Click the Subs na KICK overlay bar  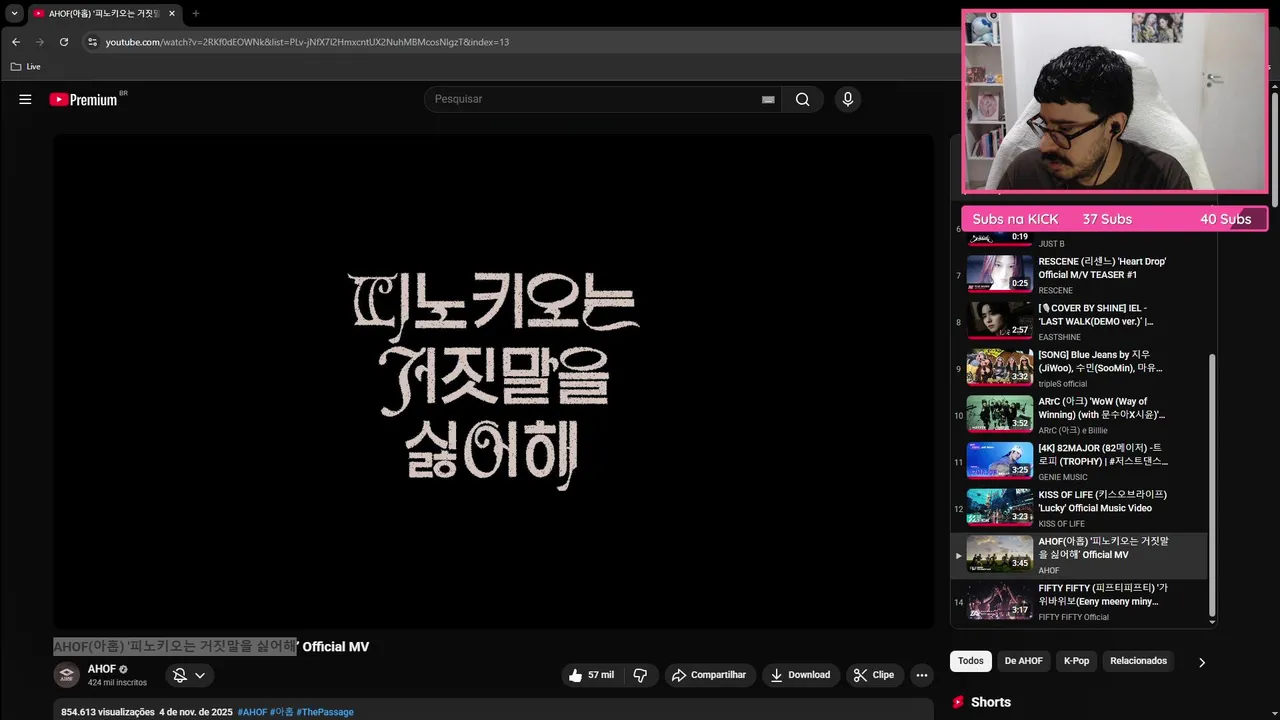(x=1114, y=219)
